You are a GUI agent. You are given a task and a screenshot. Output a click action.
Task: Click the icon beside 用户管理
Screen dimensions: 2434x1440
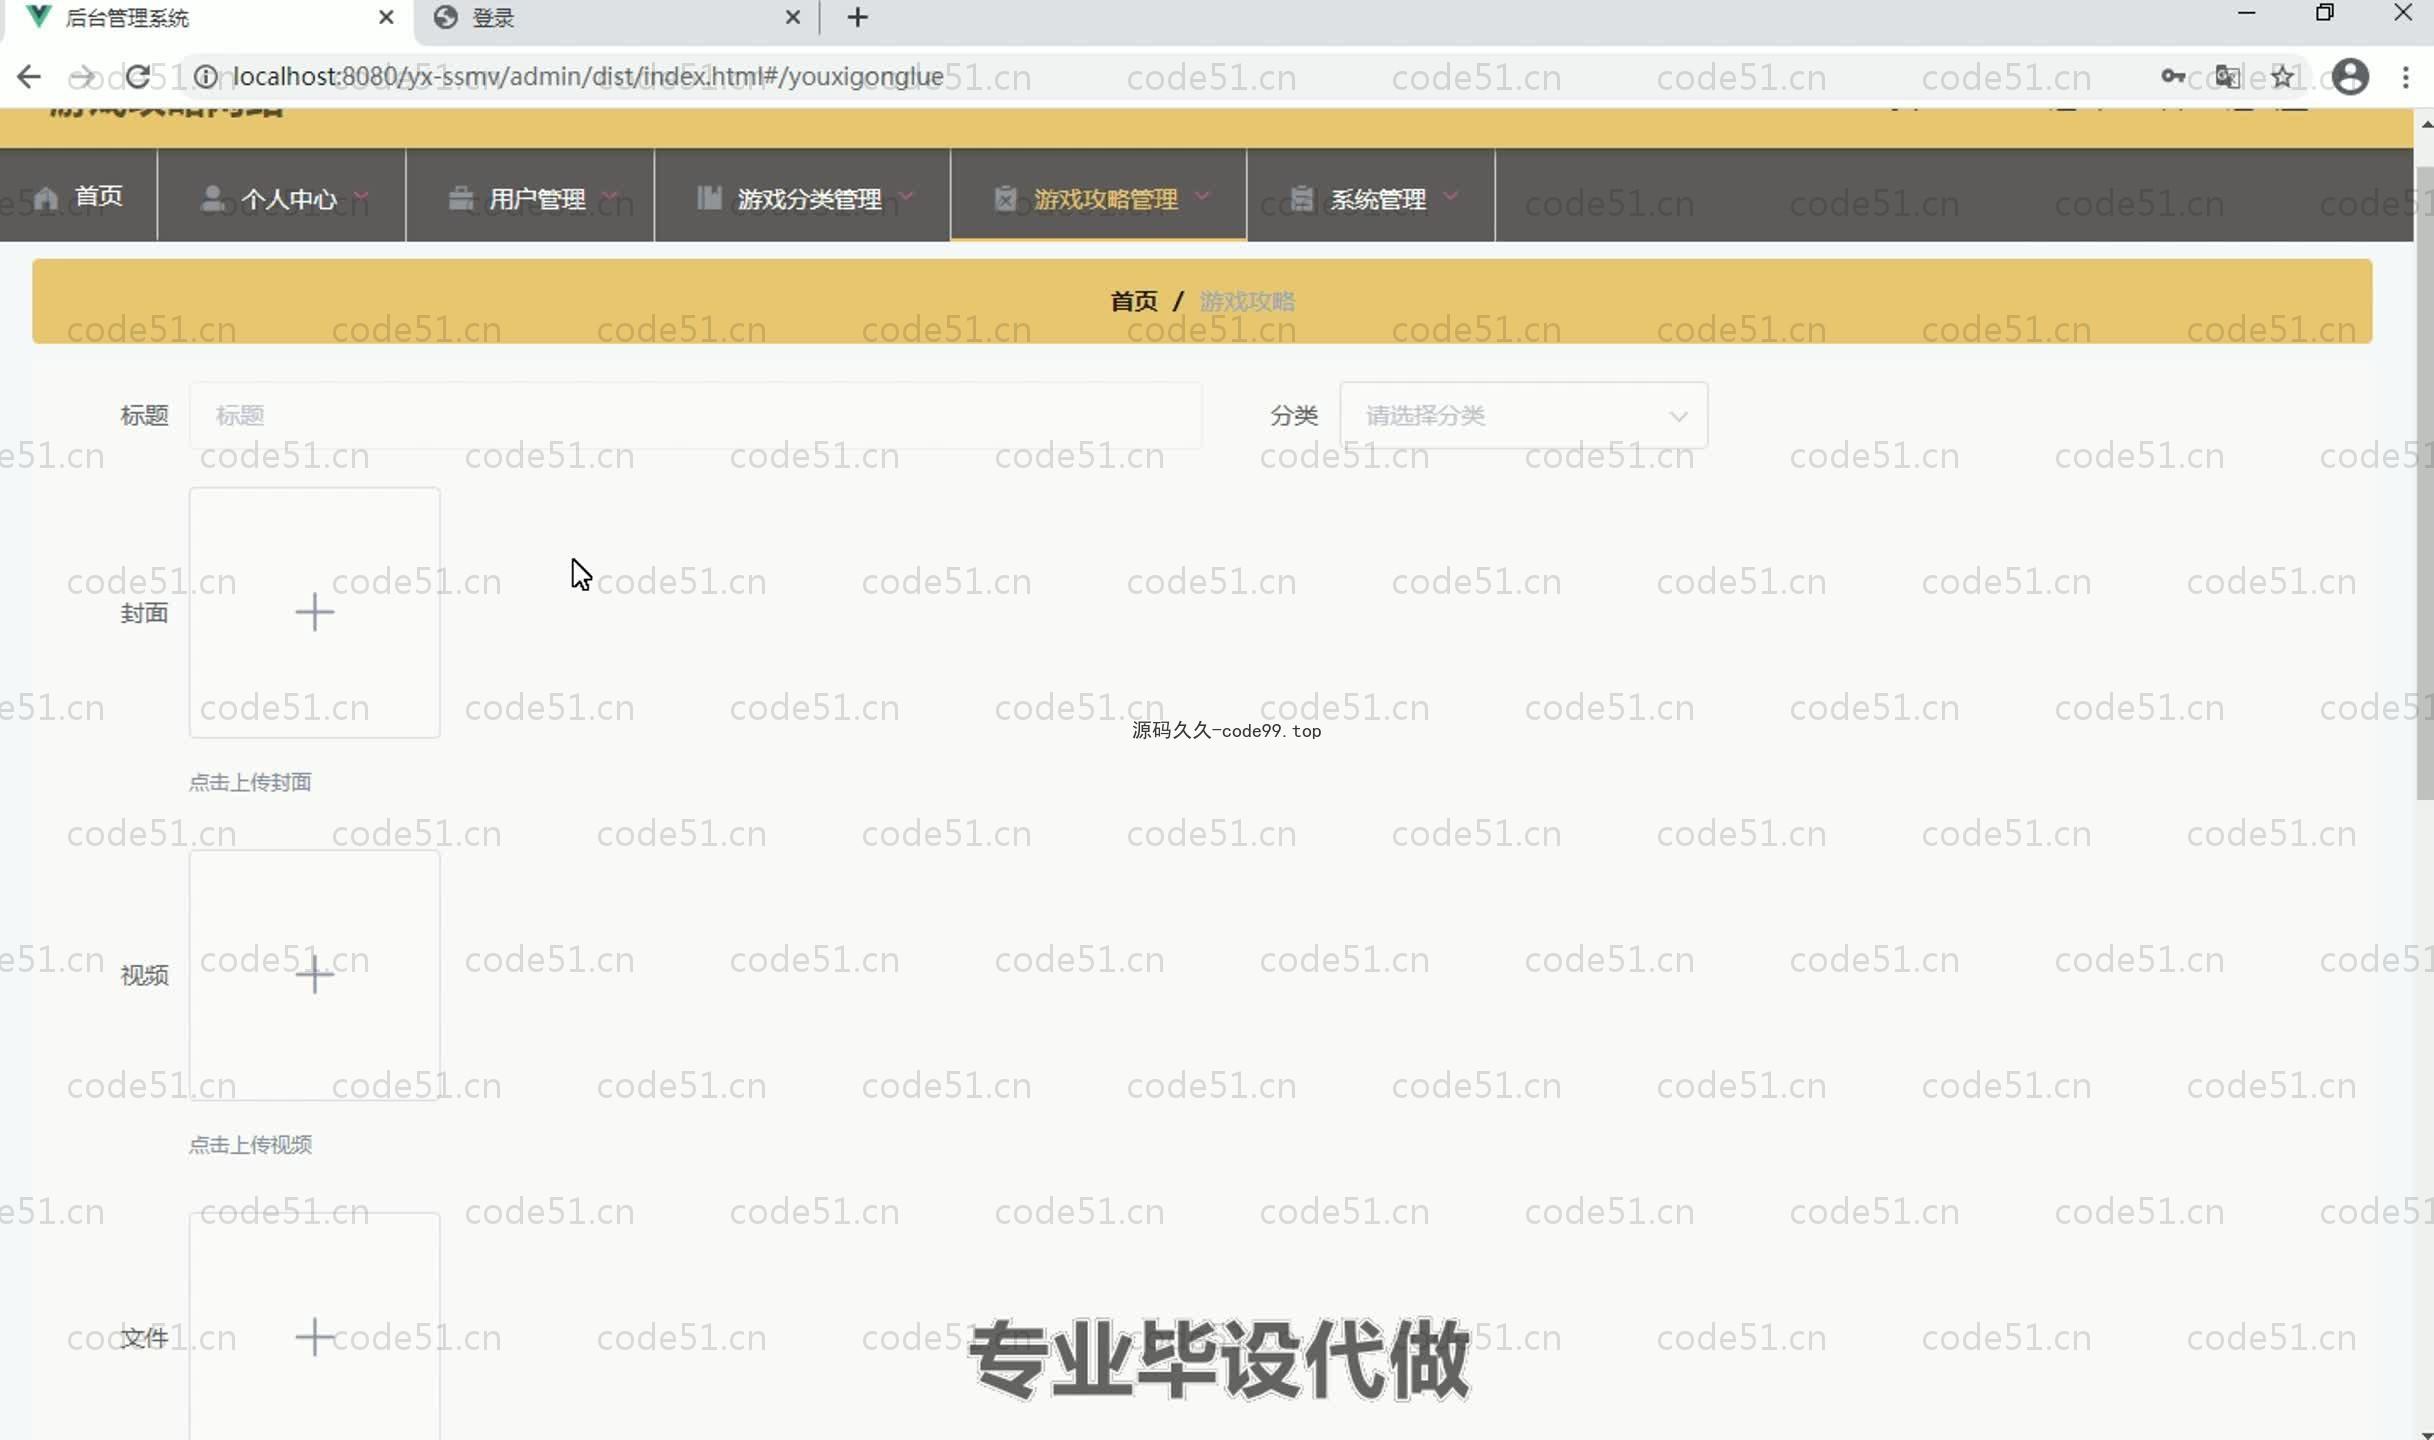460,197
